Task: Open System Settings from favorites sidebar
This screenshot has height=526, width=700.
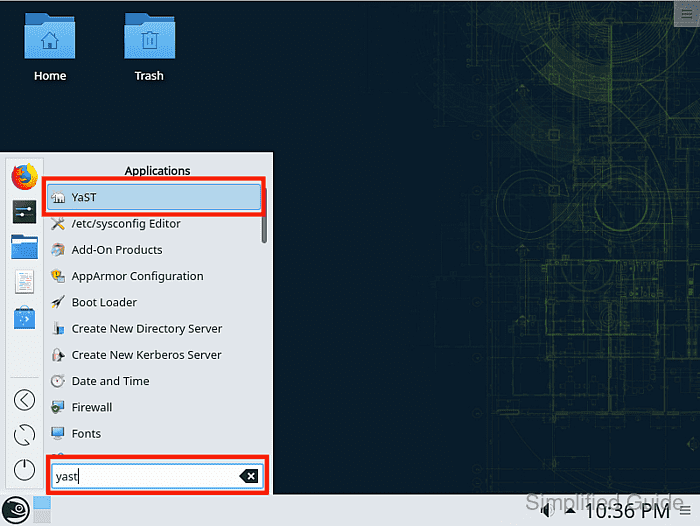Action: coord(25,212)
